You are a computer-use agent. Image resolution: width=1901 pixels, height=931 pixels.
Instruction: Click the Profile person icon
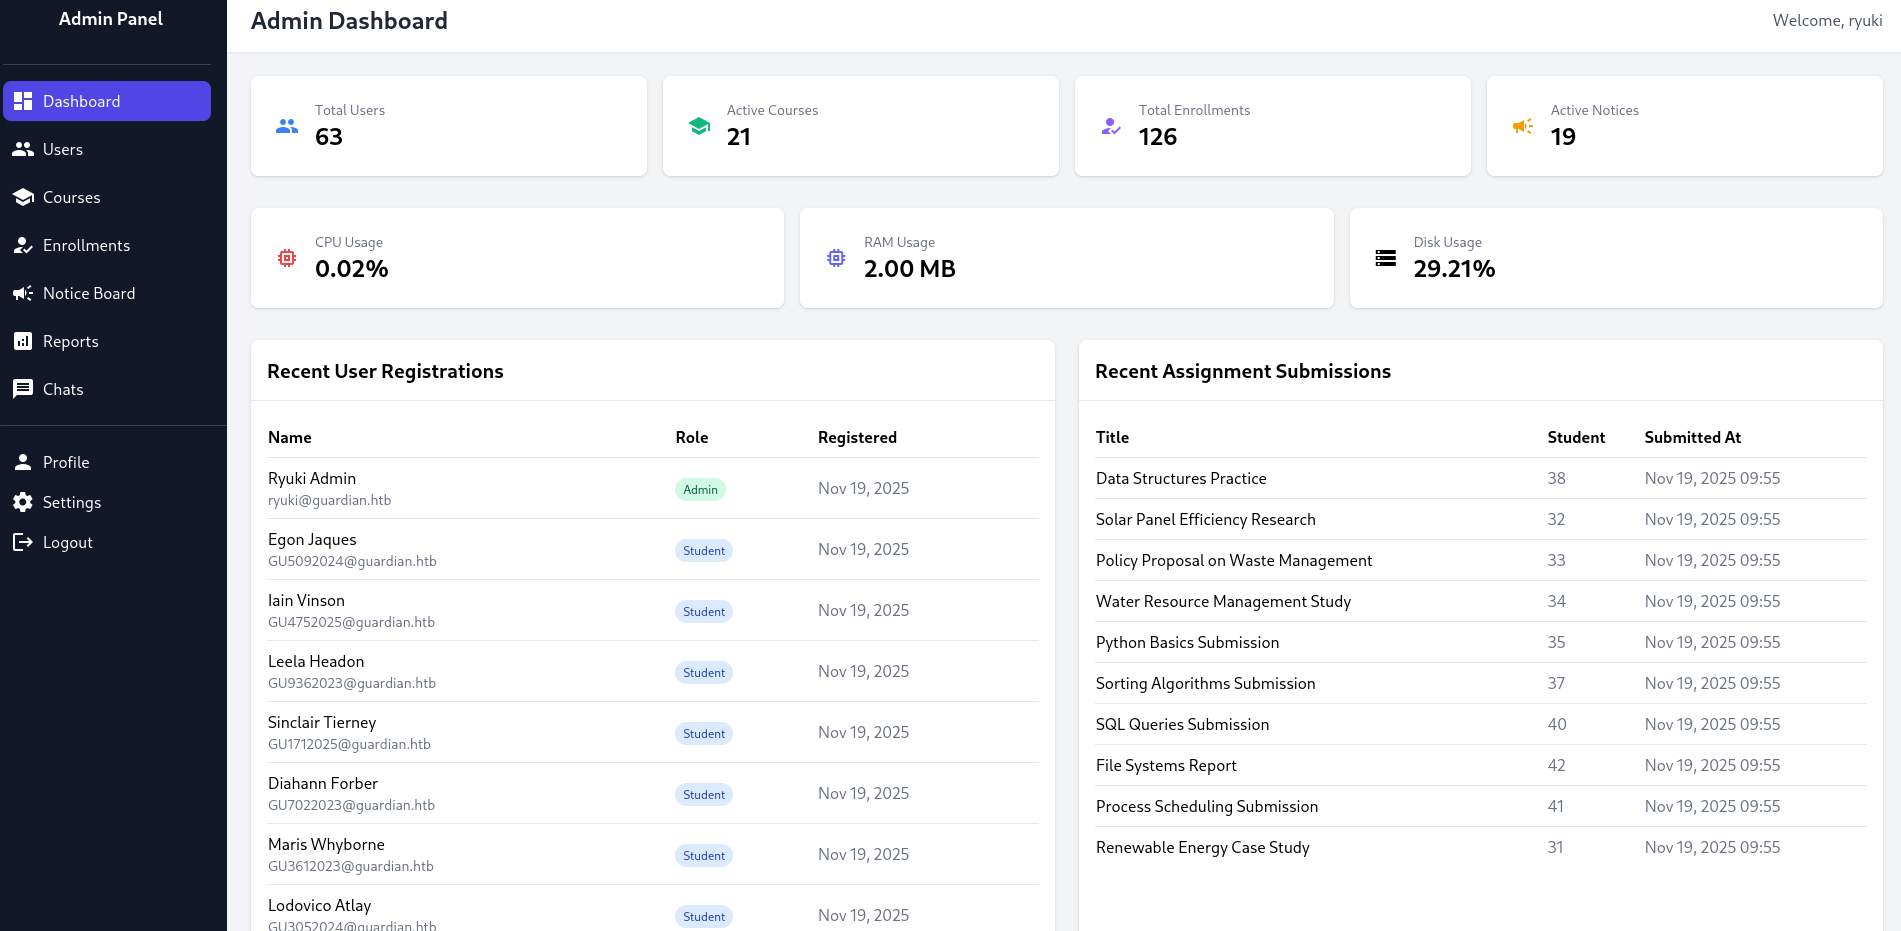click(23, 461)
